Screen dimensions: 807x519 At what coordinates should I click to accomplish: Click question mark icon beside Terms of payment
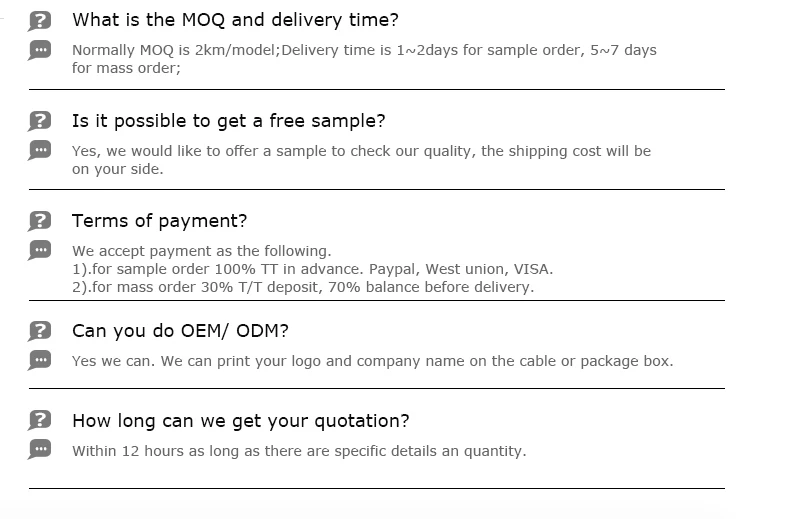click(x=40, y=221)
